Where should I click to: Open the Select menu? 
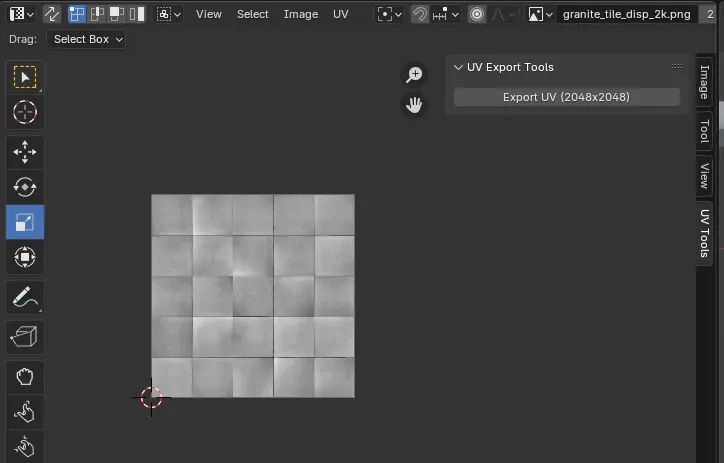point(253,14)
